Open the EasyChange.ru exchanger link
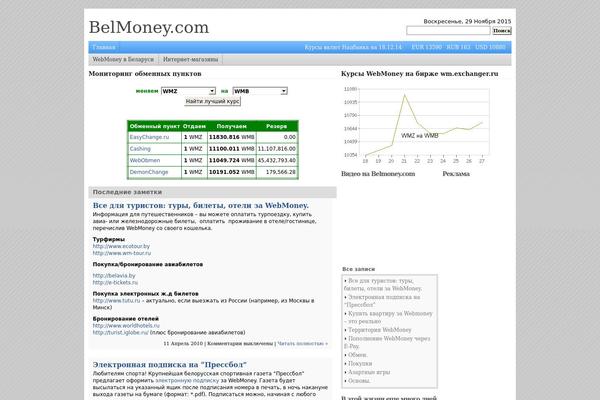Screen dimensions: 600x400 [x=149, y=137]
